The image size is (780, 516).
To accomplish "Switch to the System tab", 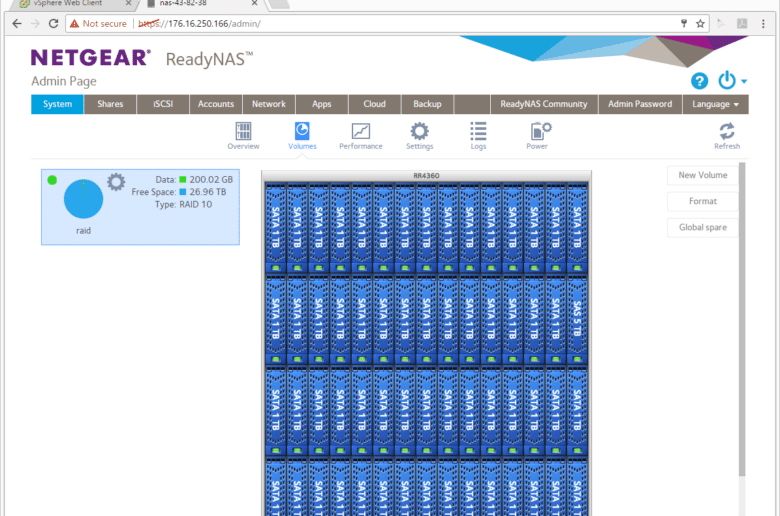I will click(x=57, y=104).
